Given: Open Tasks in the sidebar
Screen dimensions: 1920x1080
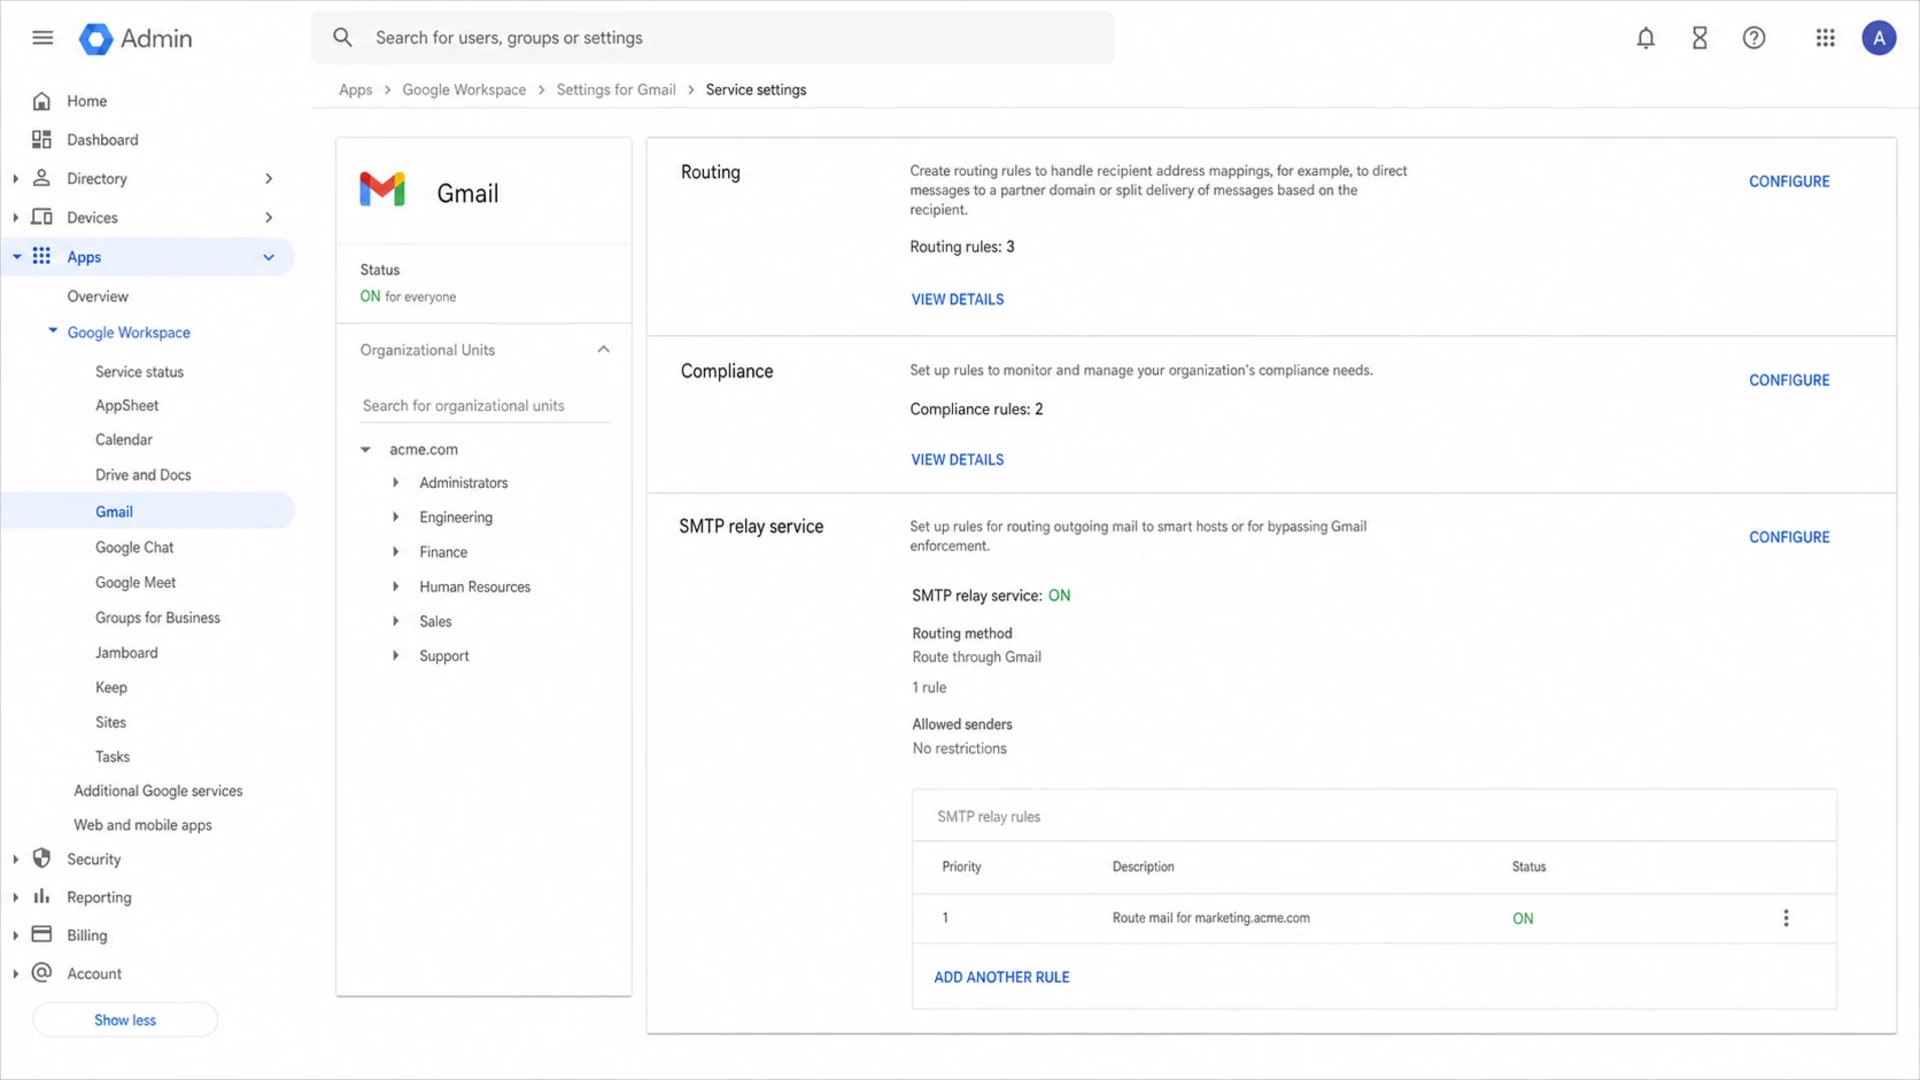Looking at the screenshot, I should coord(112,757).
